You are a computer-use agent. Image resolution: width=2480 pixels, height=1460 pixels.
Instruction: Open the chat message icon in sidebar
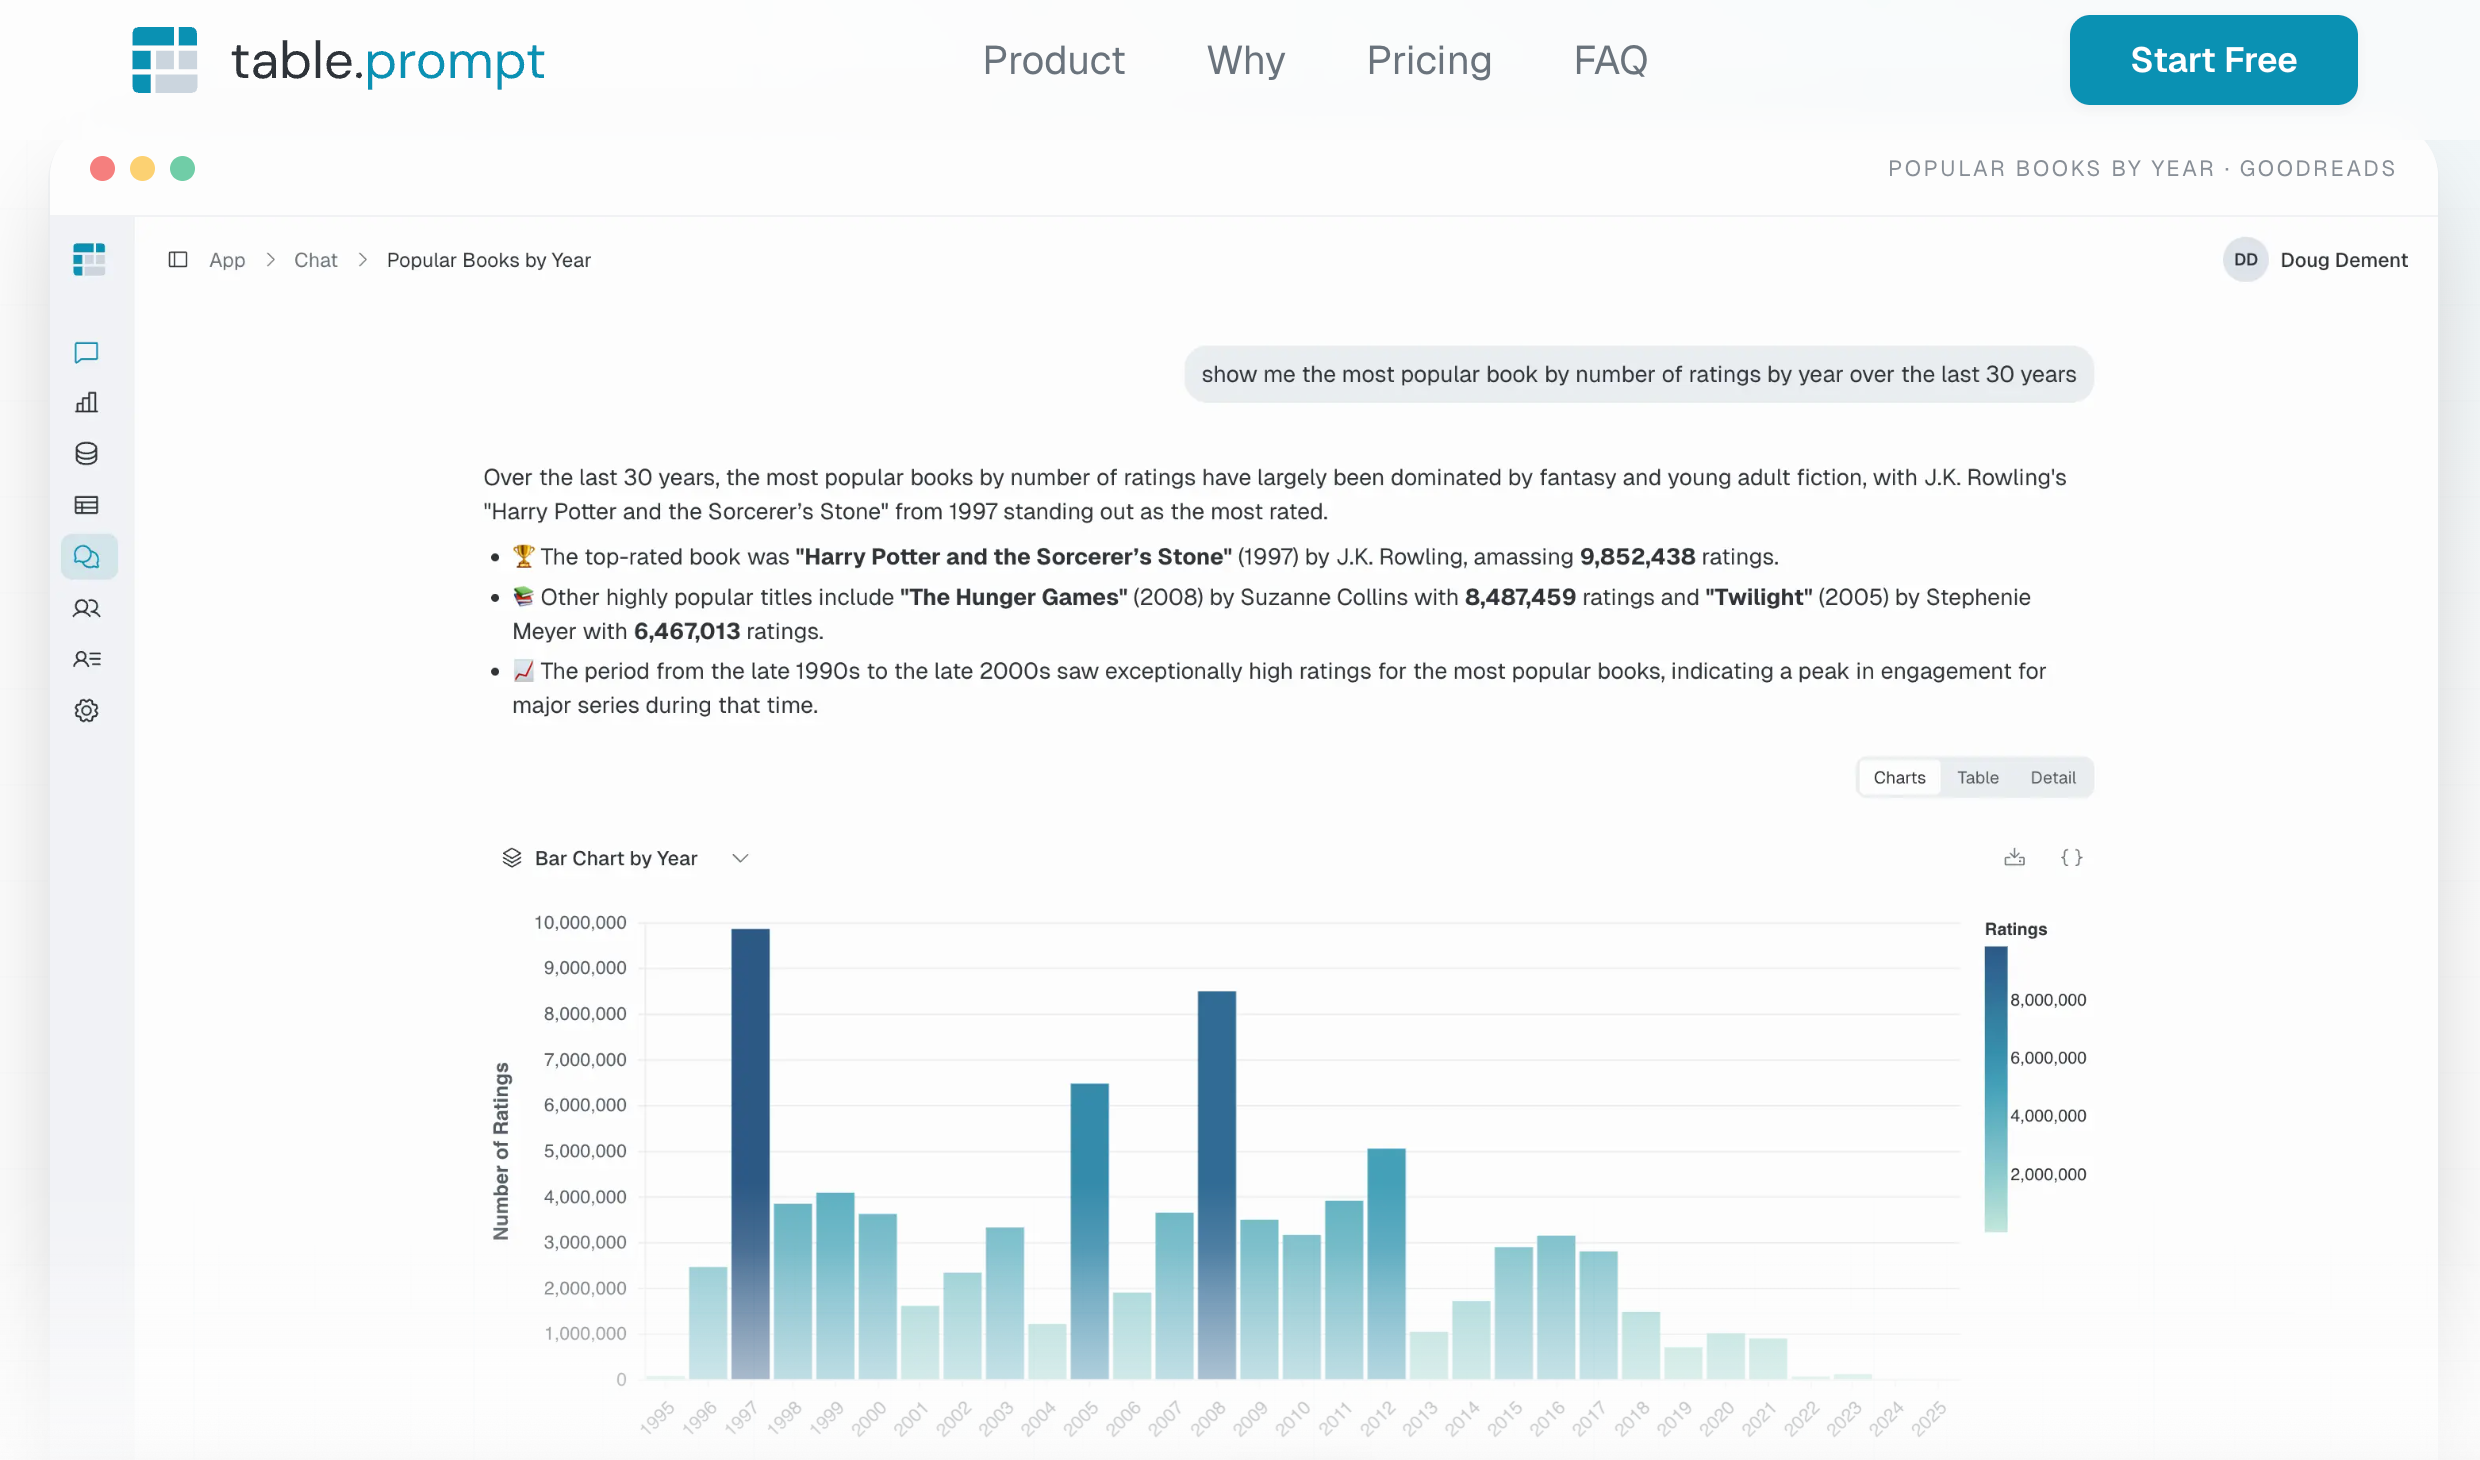pyautogui.click(x=87, y=352)
